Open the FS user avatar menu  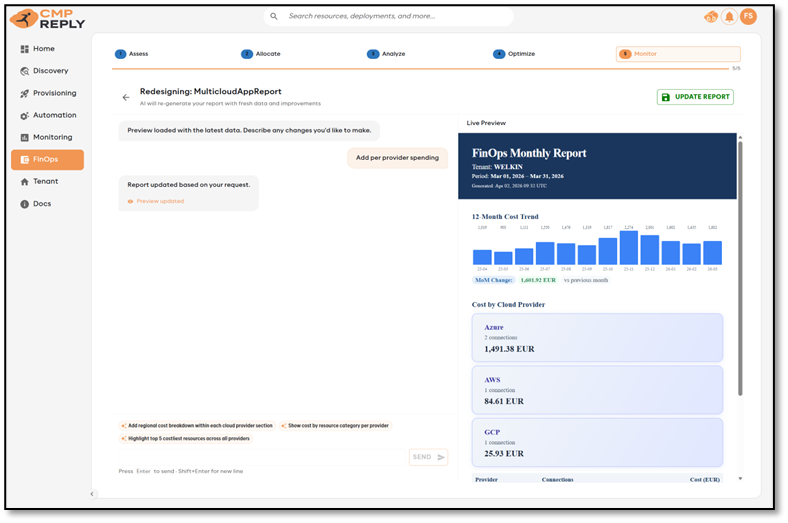[x=748, y=17]
